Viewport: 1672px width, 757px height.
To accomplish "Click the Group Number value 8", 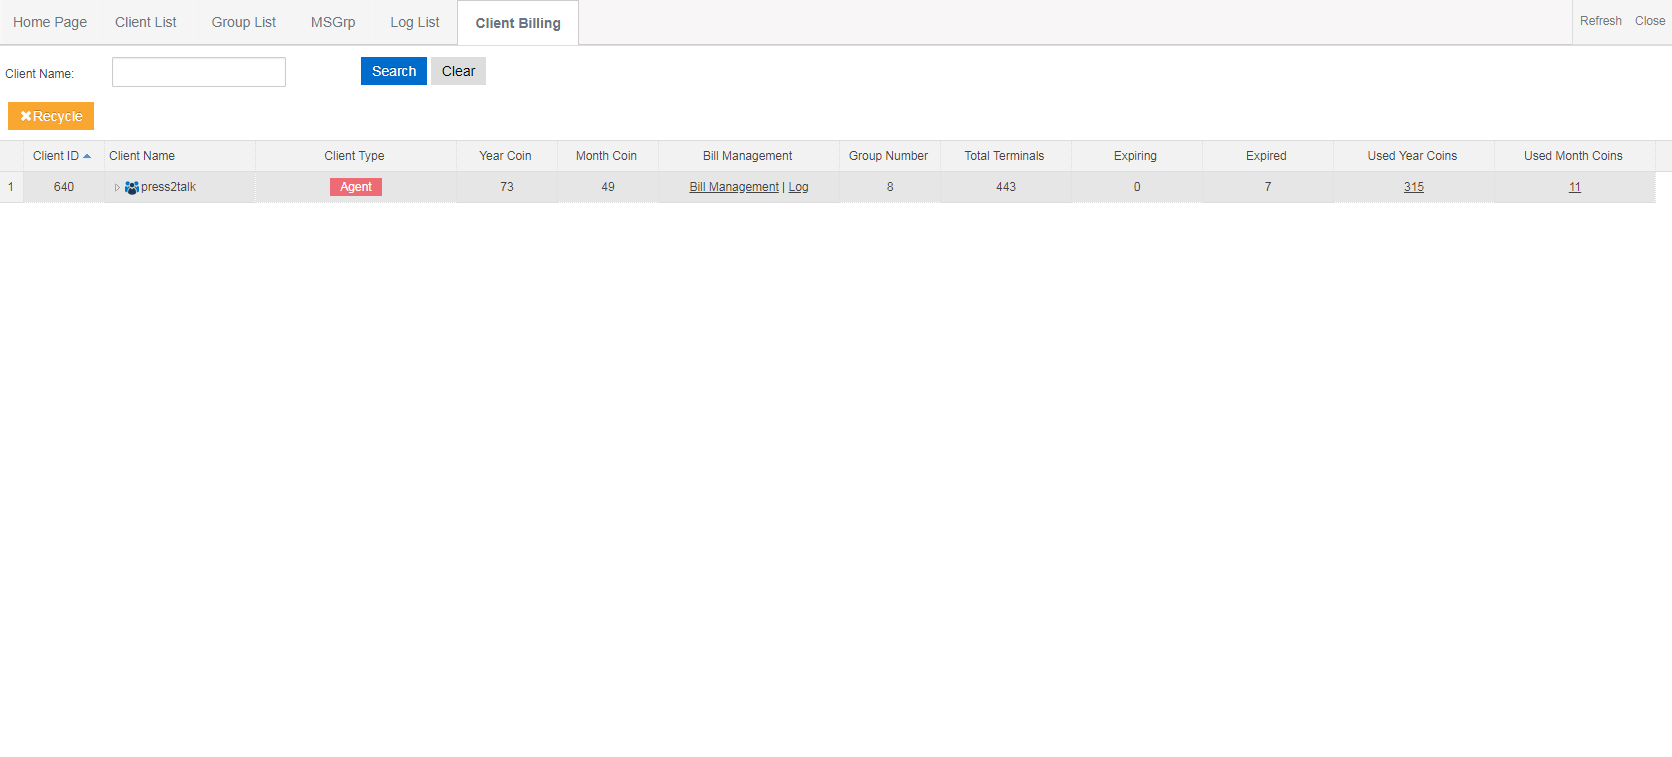I will pos(890,187).
